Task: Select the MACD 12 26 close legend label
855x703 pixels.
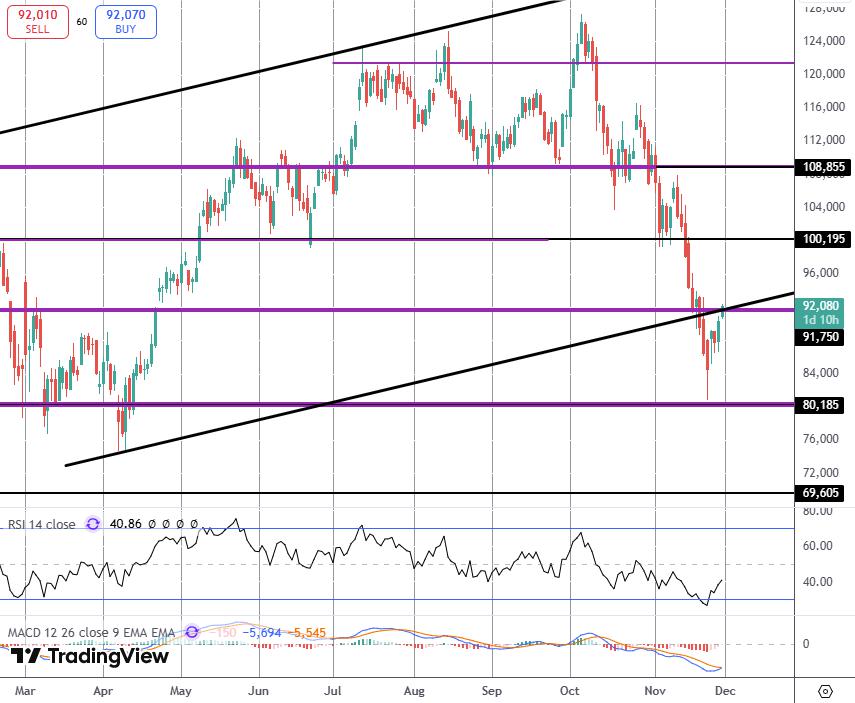Action: tap(91, 633)
